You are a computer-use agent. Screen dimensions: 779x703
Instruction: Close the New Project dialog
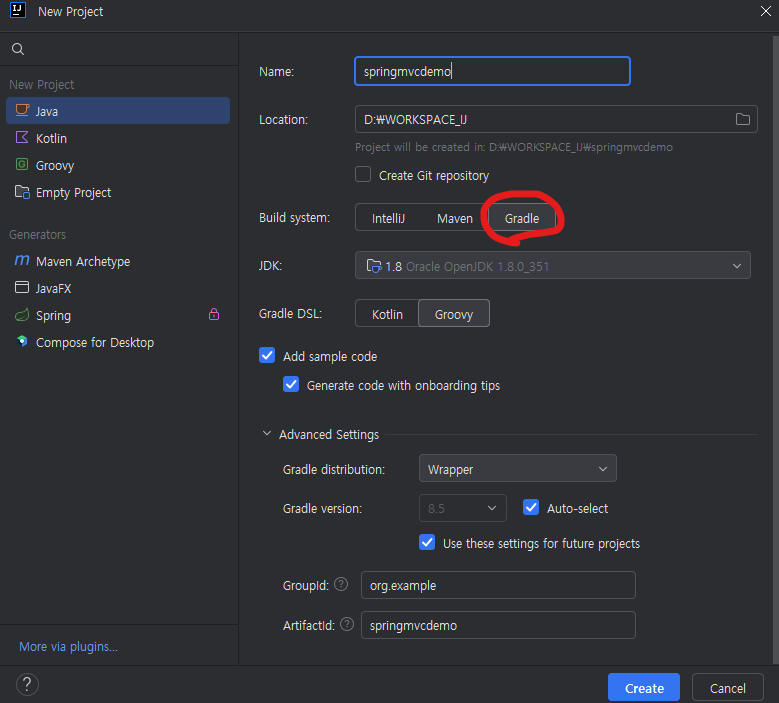(x=766, y=11)
